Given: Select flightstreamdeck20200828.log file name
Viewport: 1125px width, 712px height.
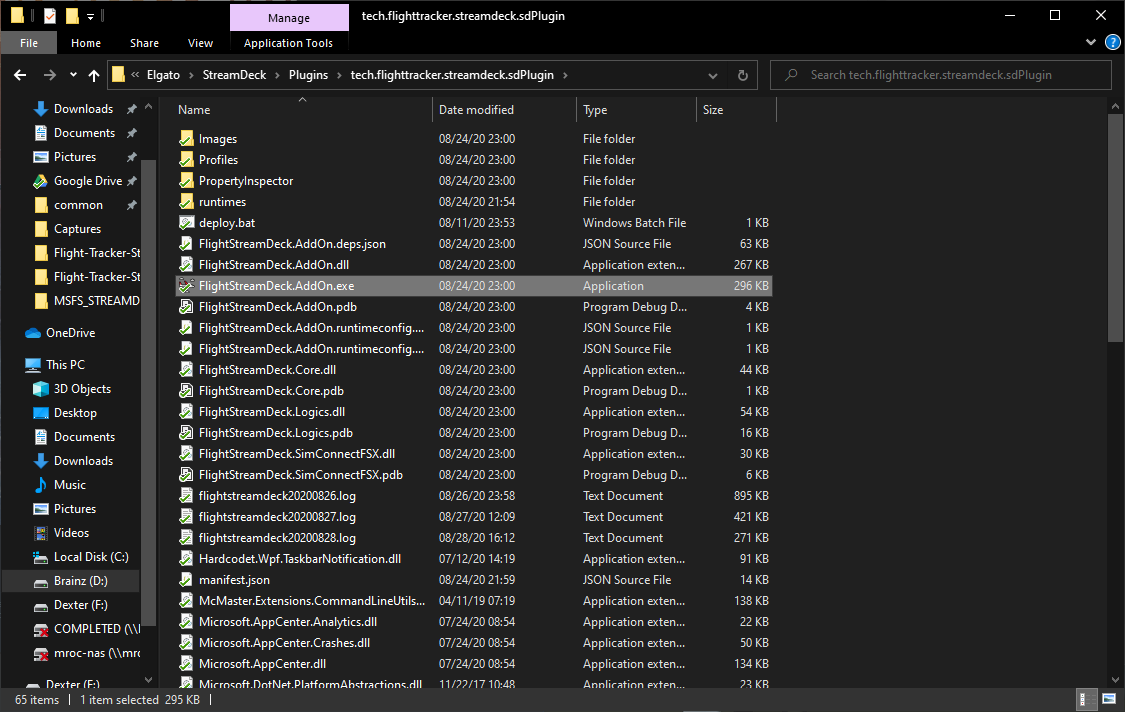Looking at the screenshot, I should click(277, 538).
